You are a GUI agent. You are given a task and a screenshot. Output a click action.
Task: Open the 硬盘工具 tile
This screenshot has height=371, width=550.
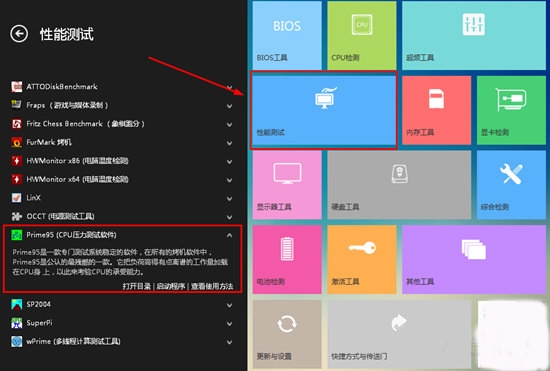(x=399, y=185)
